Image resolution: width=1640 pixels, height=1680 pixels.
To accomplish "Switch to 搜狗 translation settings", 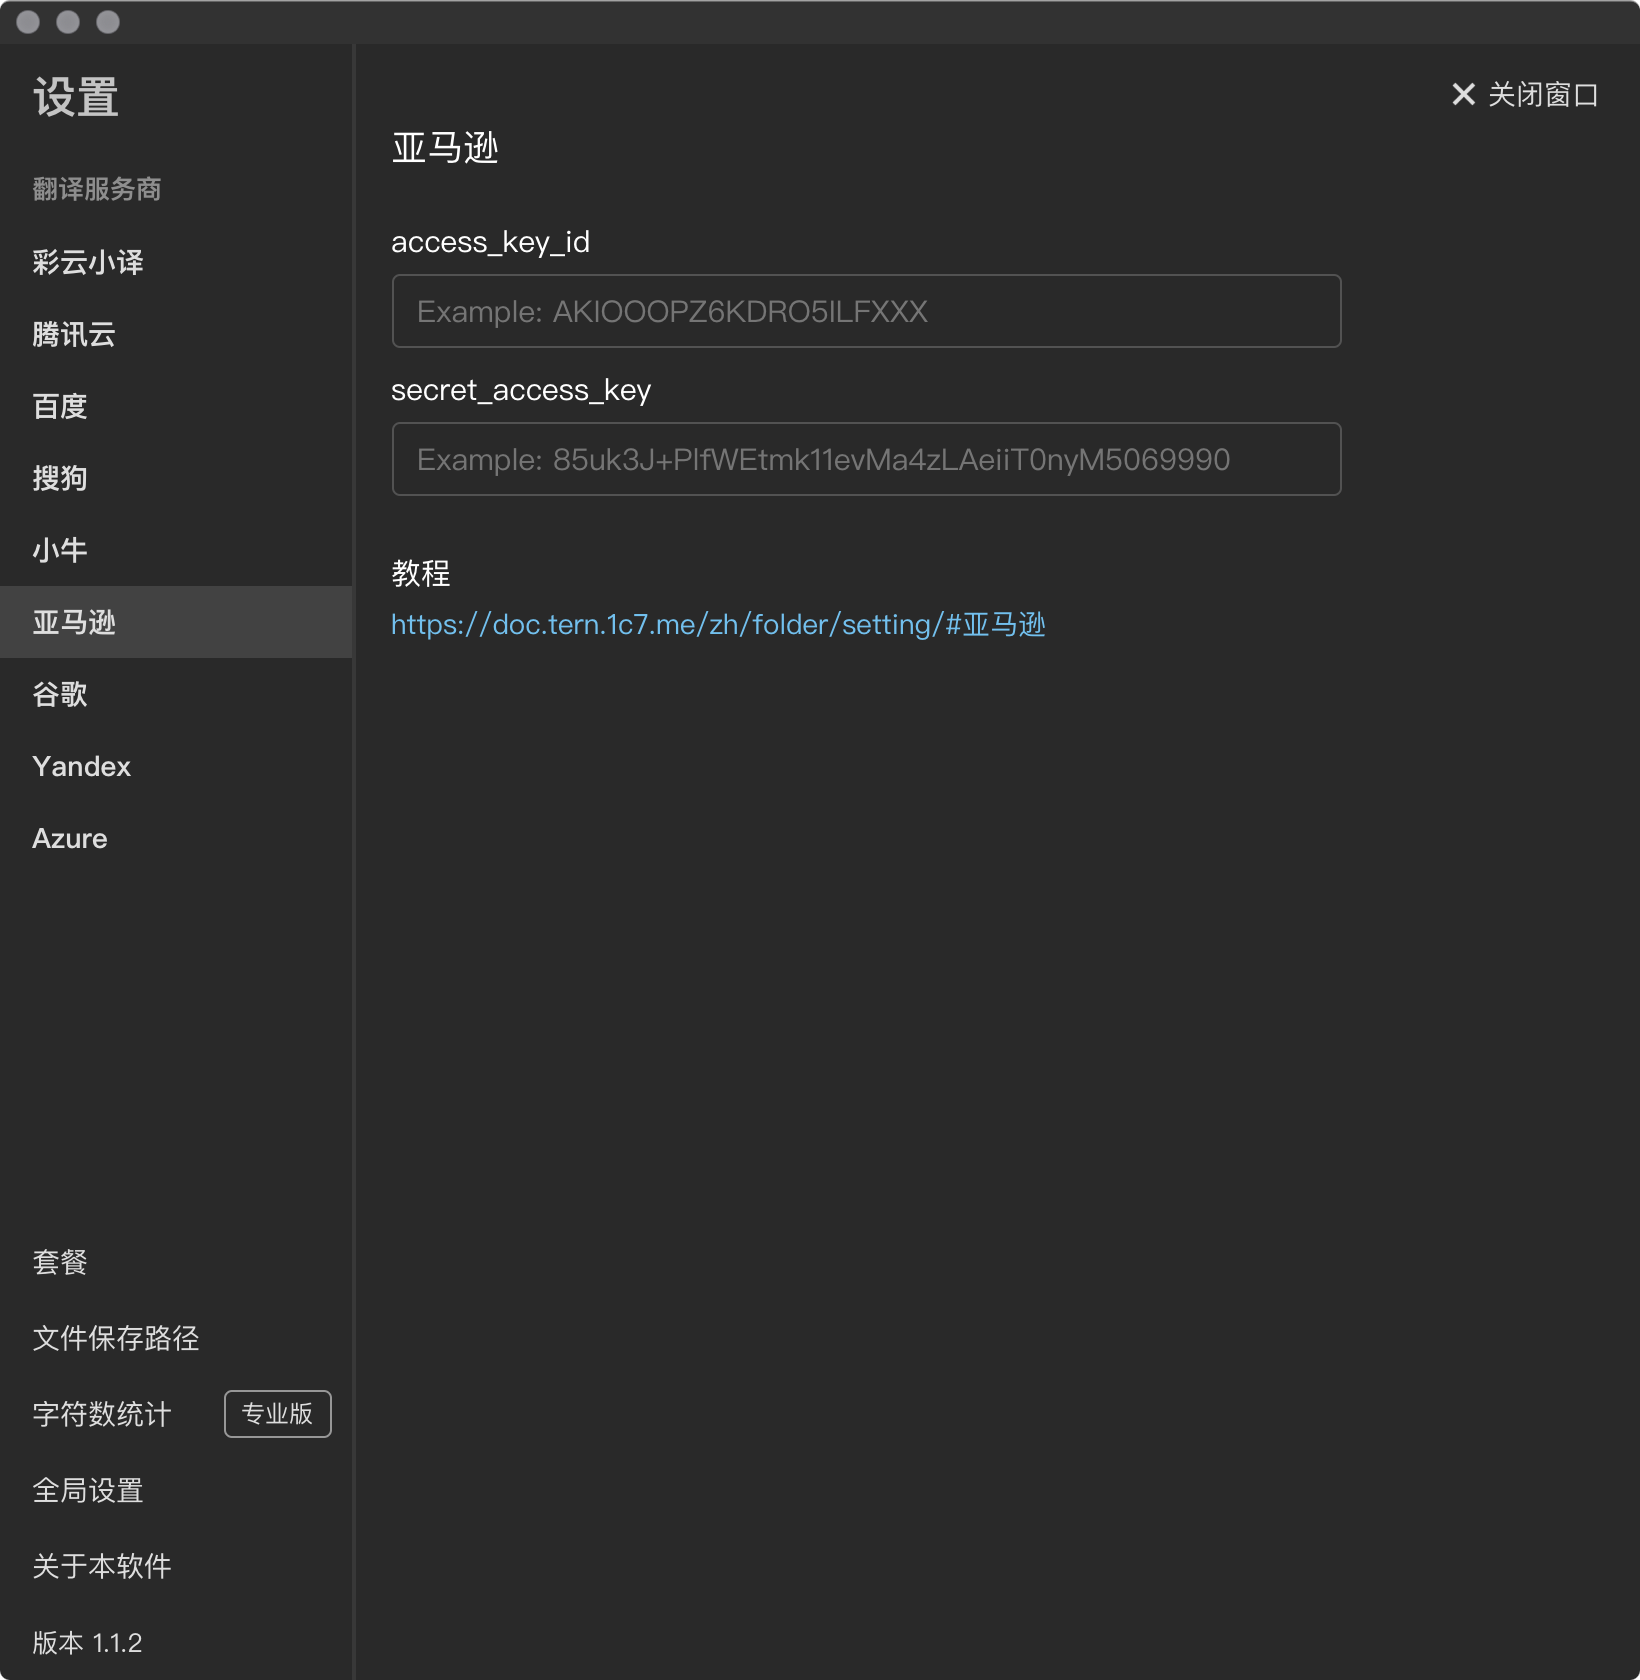I will pos(60,479).
